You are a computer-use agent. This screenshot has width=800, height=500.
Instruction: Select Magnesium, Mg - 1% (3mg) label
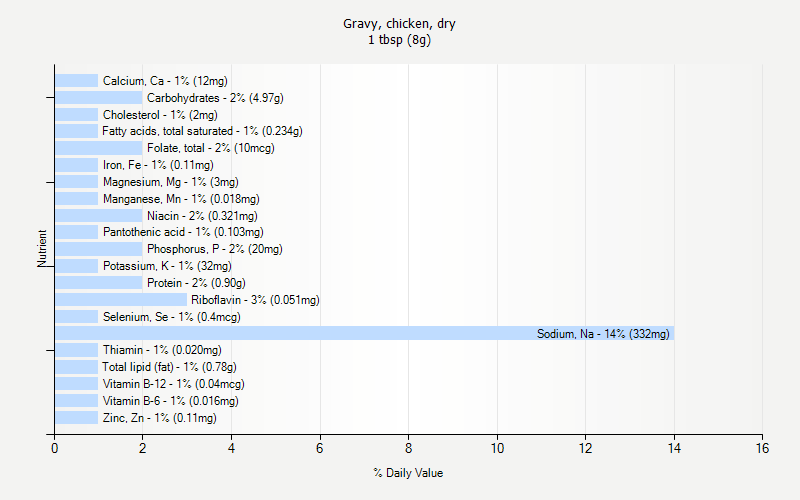tap(171, 182)
